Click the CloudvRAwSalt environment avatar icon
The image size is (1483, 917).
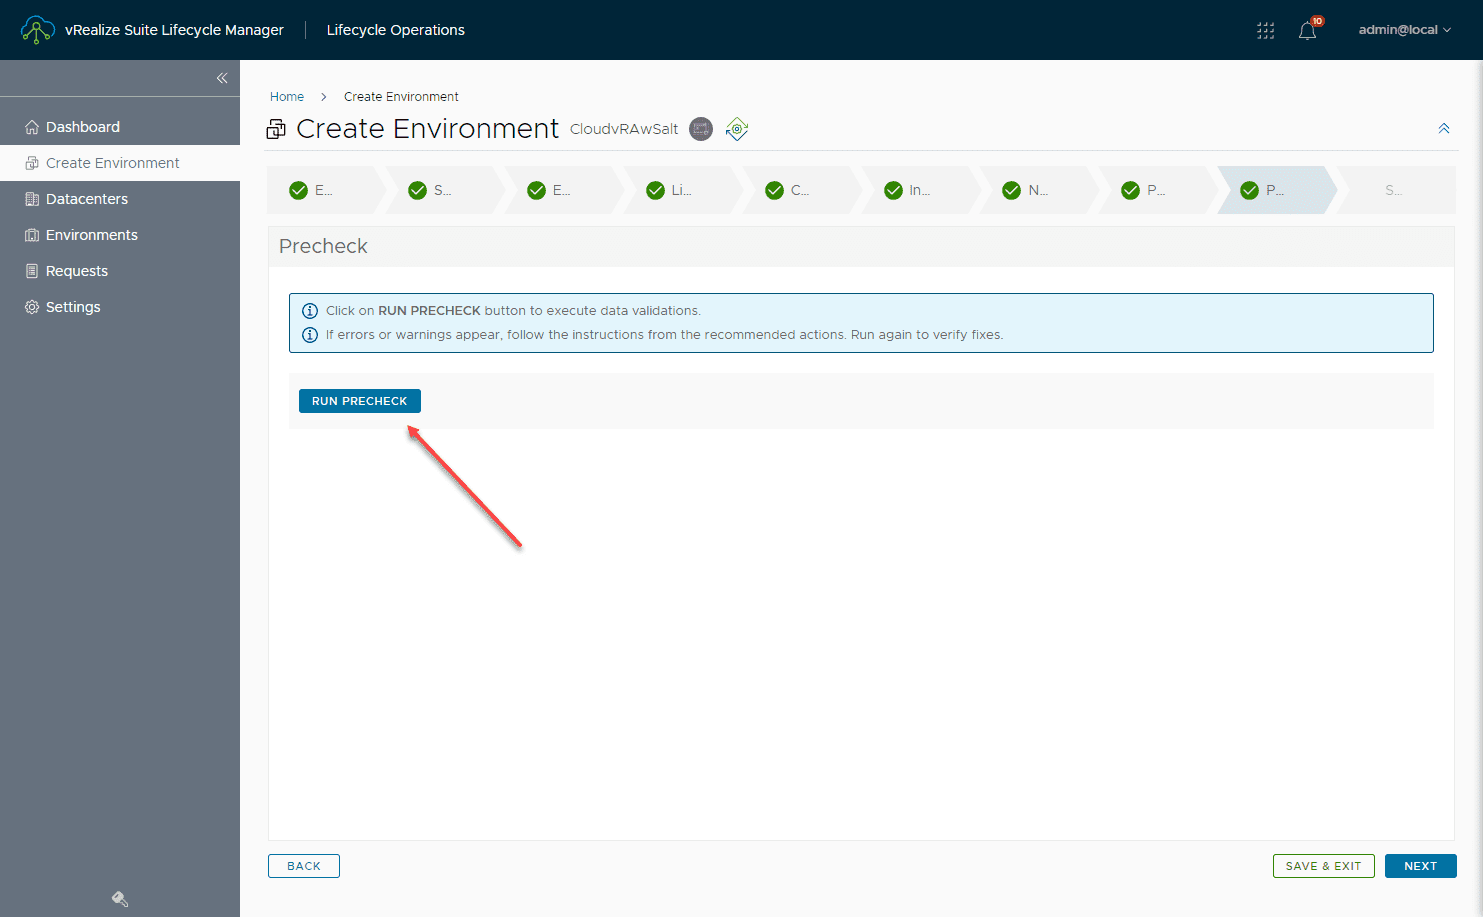tap(700, 129)
